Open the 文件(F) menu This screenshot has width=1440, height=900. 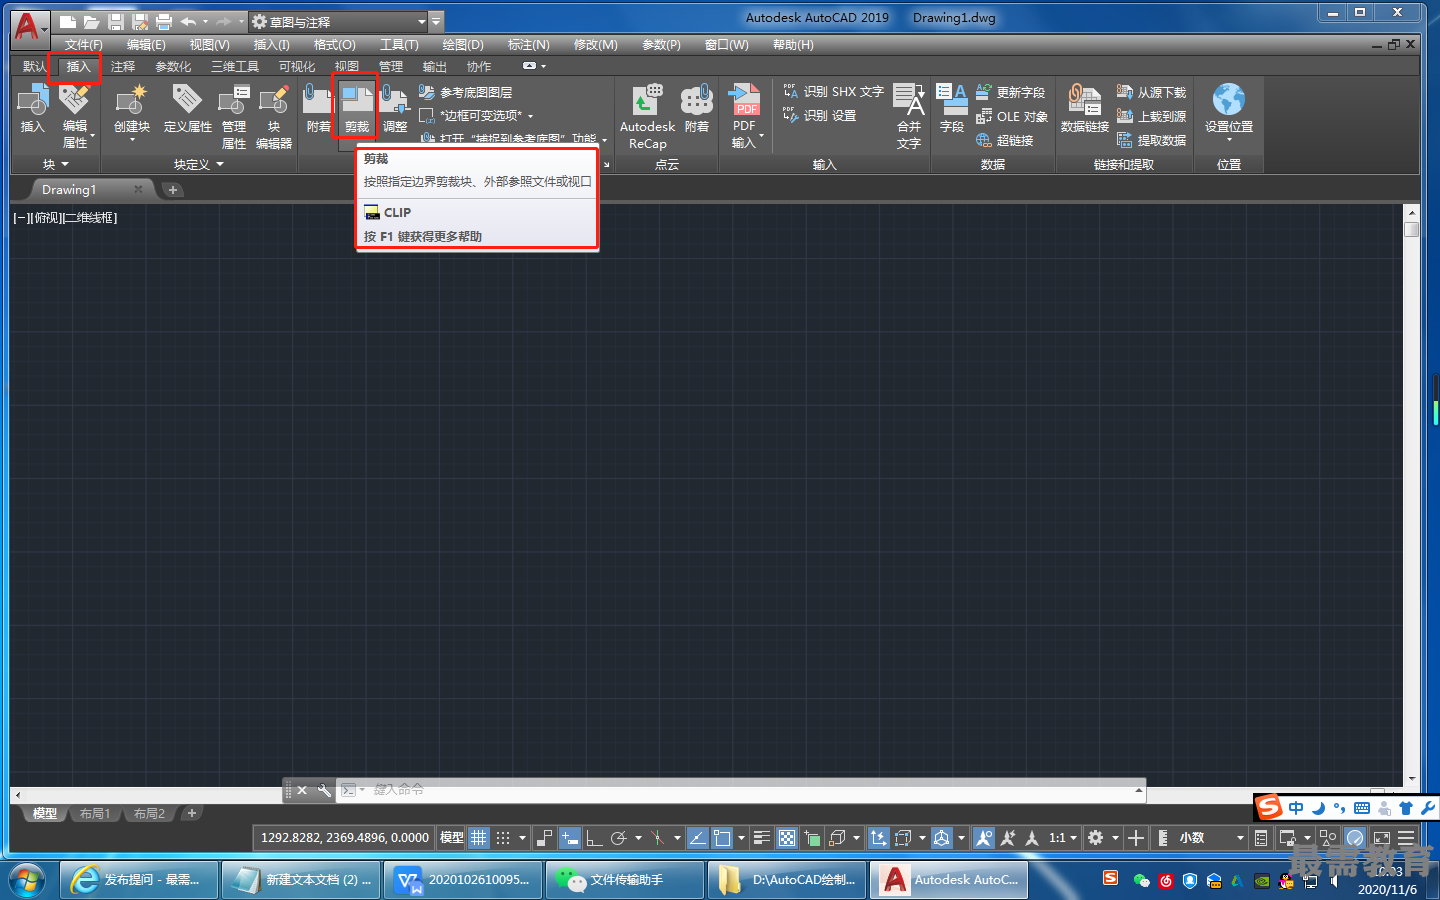[84, 45]
